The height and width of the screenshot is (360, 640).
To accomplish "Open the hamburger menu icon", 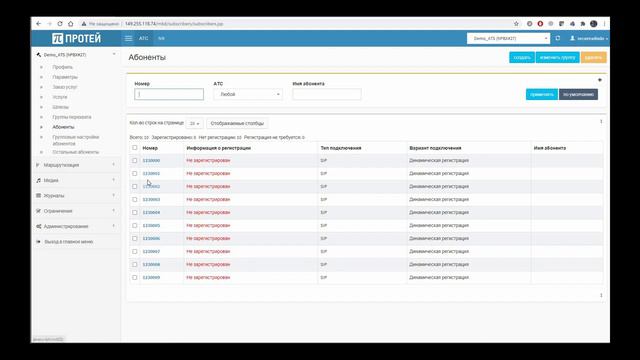I will point(129,38).
